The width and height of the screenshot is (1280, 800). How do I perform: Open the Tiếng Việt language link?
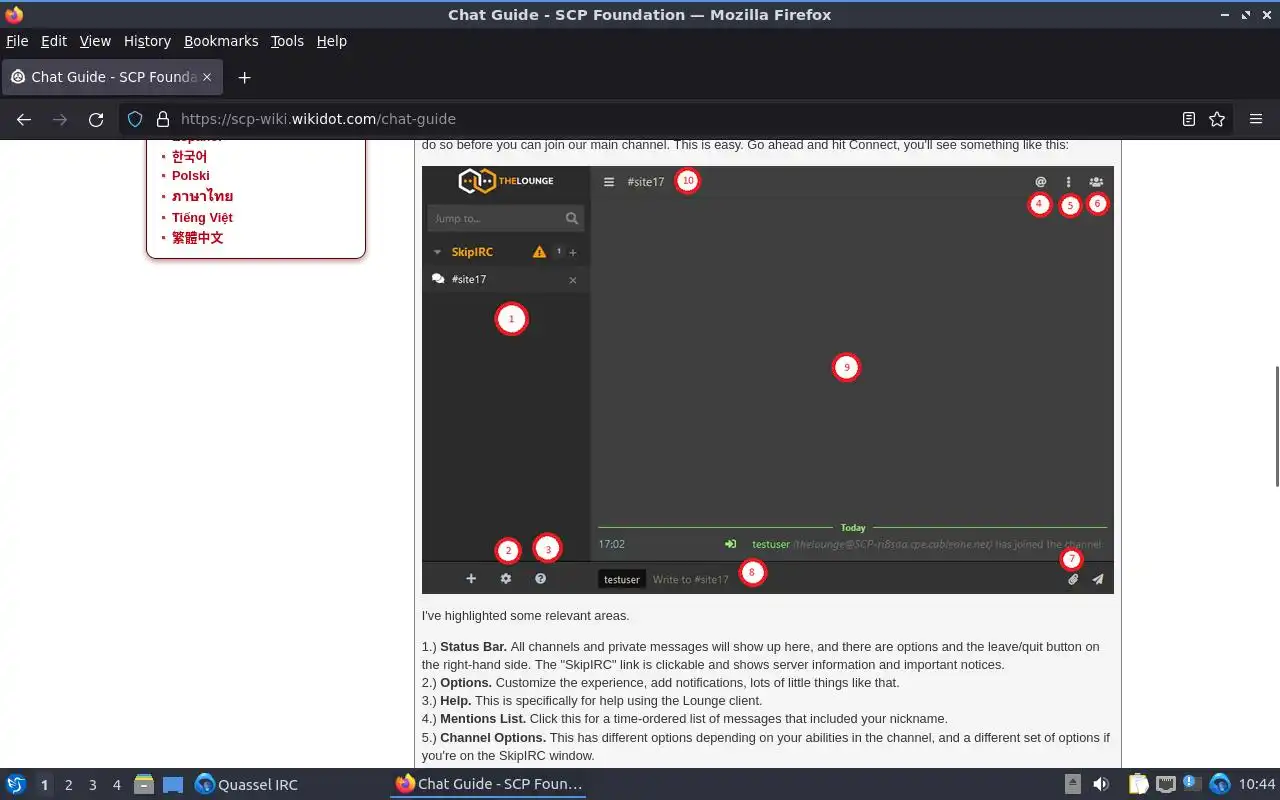pos(202,217)
